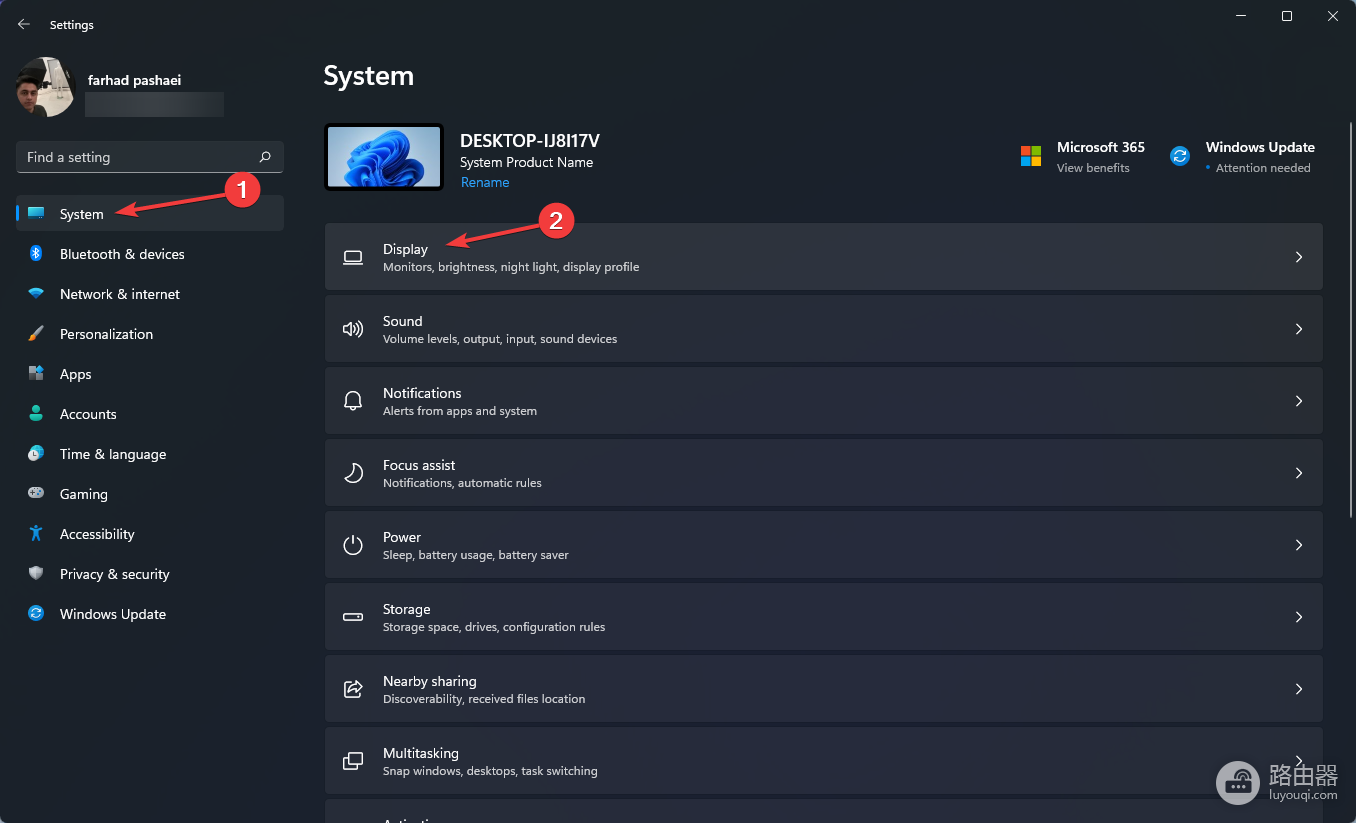Click the Rename link under PC name
The width and height of the screenshot is (1356, 823).
pos(485,182)
